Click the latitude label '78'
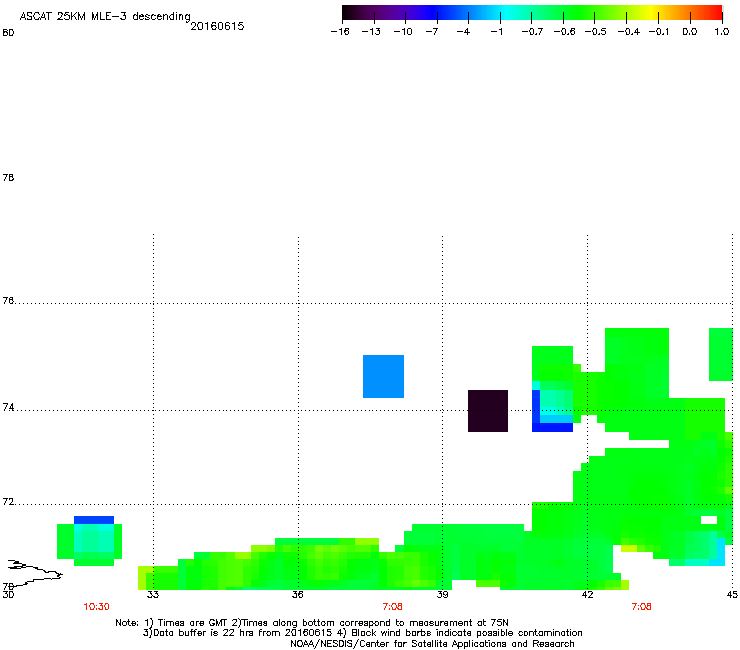Image resolution: width=740 pixels, height=650 pixels. 8,177
